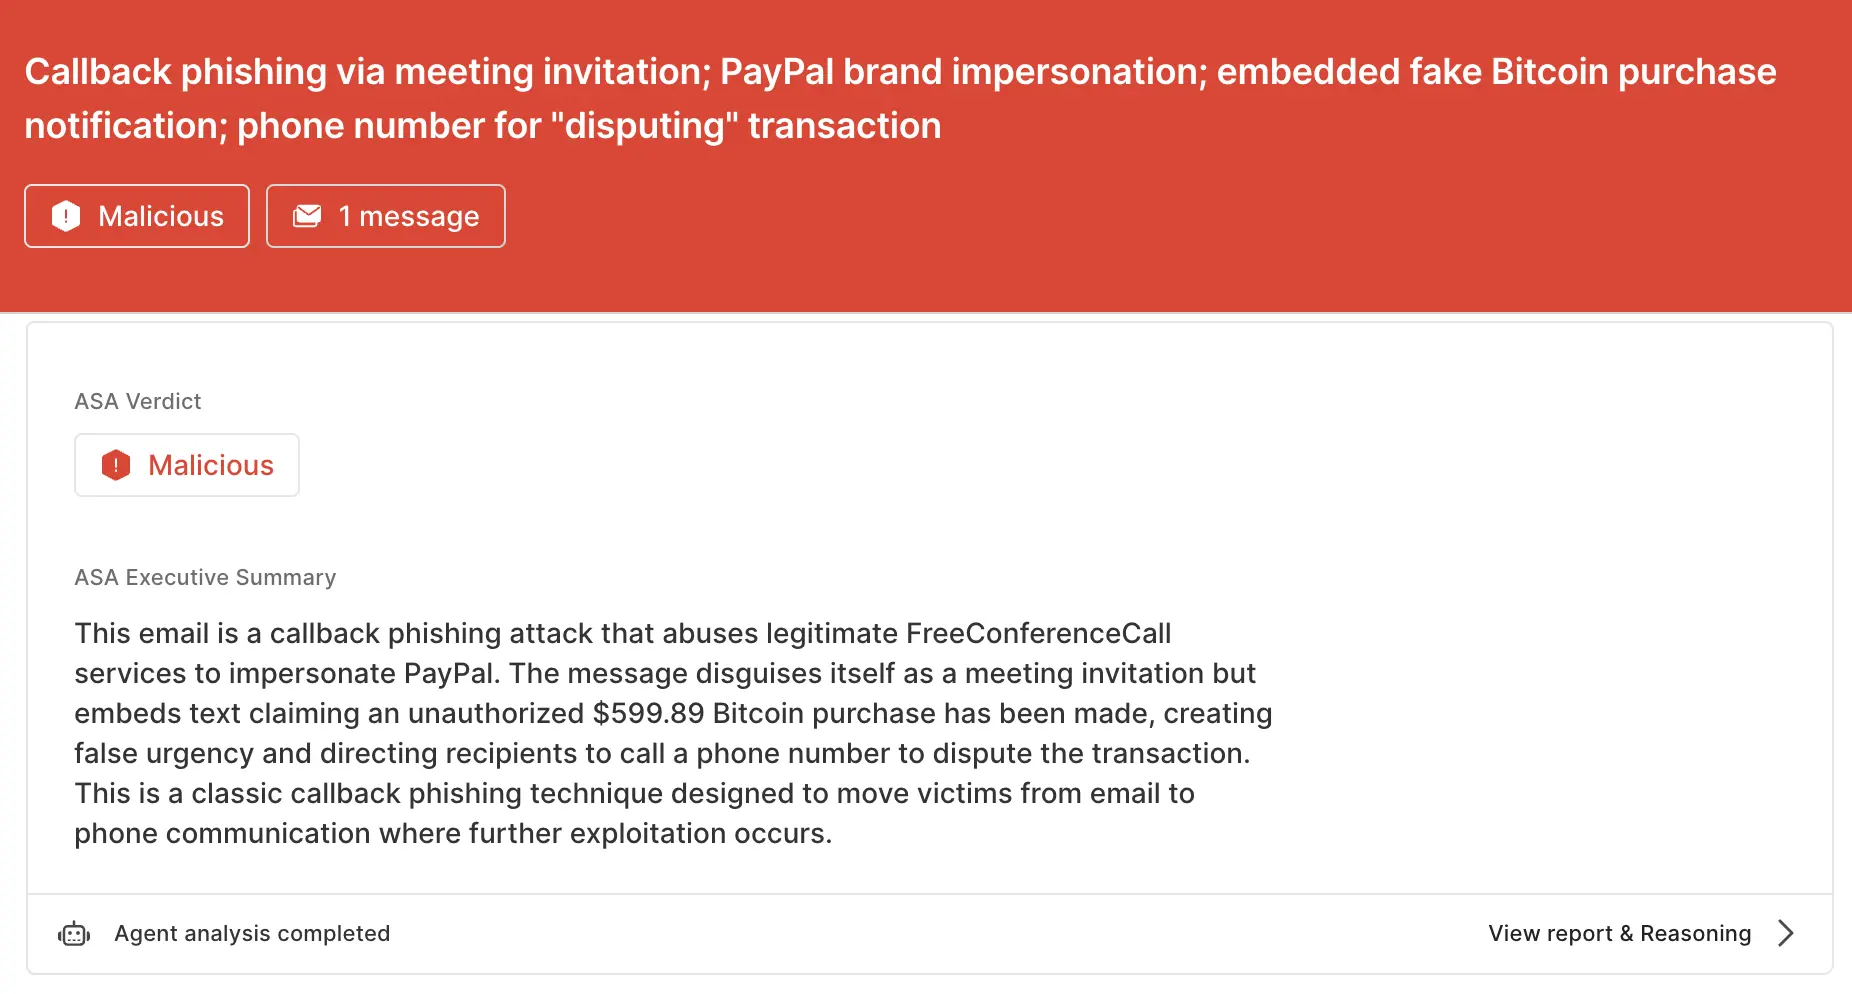
Task: Click the hexagonal alert icon in the Malicious banner badge
Action: (66, 215)
